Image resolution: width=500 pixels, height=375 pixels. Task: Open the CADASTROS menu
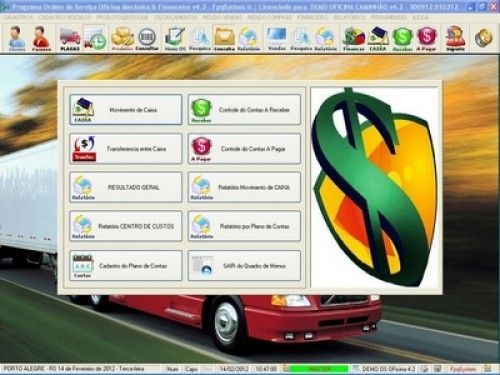pyautogui.click(x=18, y=17)
